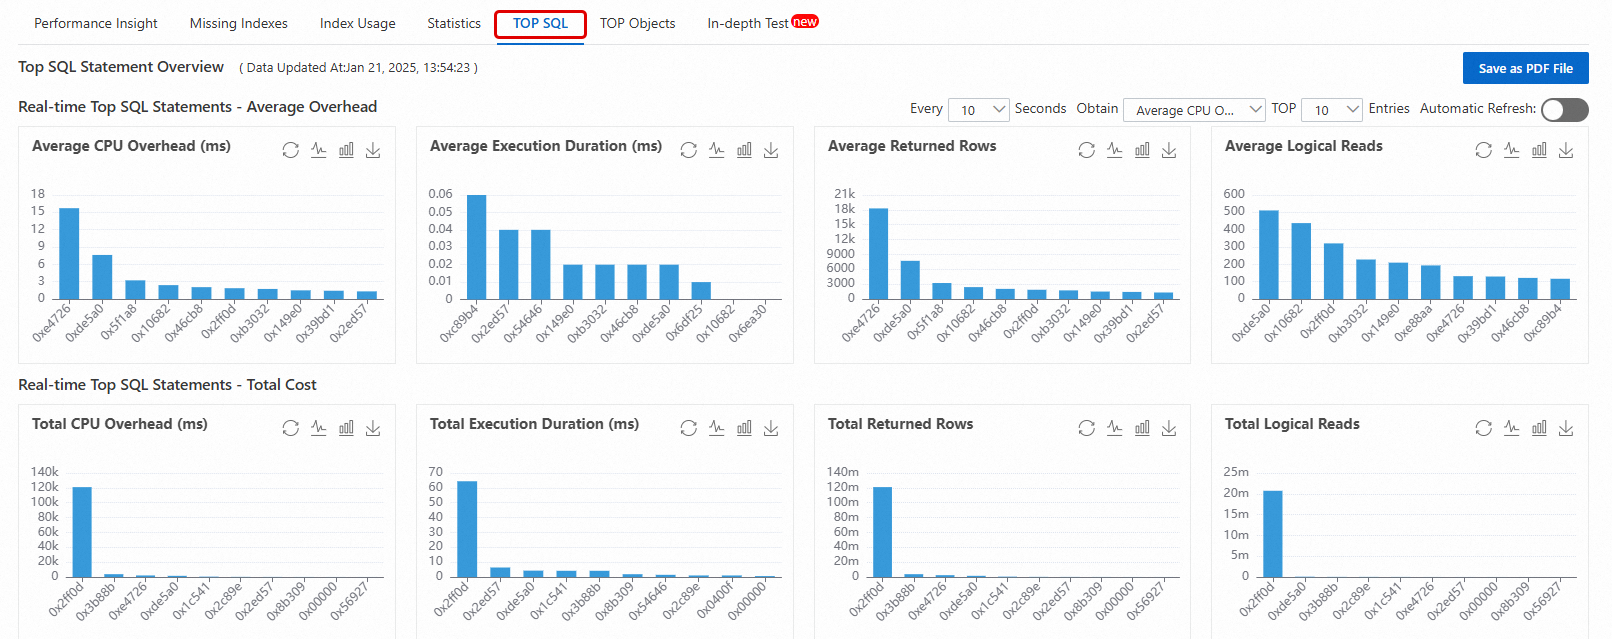Open the Obtain metric dropdown

tap(1194, 110)
